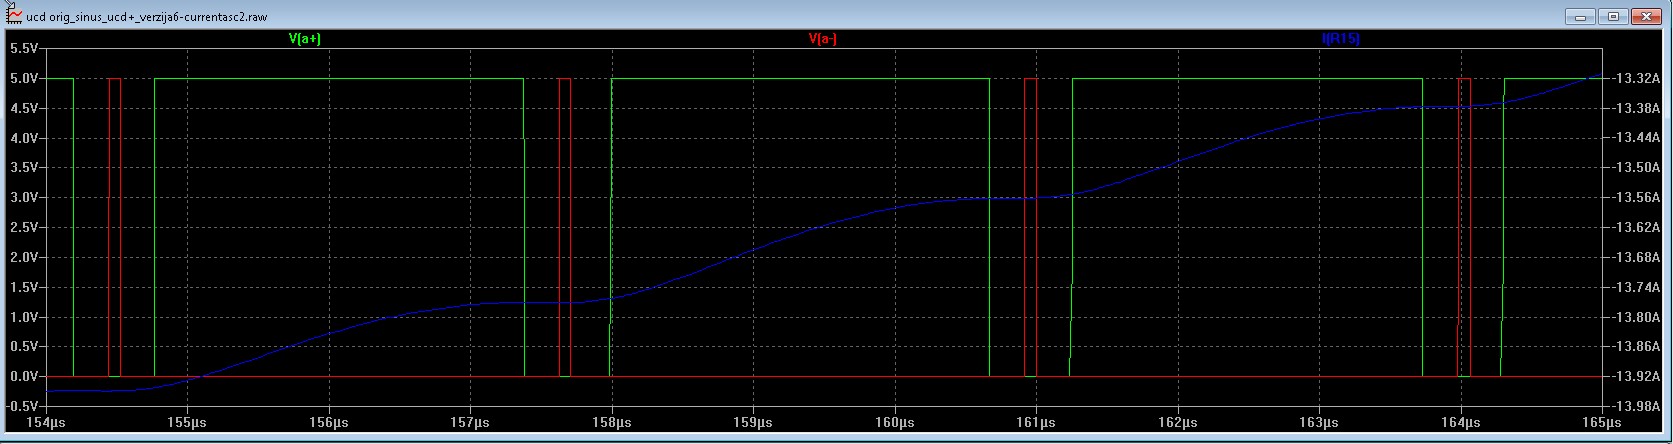
Task: Click the 157µs time axis label
Action: 471,423
